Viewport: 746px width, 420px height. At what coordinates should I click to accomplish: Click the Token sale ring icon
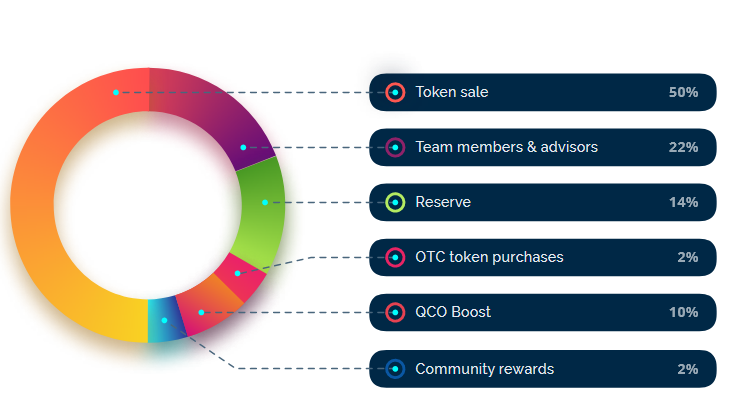pyautogui.click(x=395, y=92)
